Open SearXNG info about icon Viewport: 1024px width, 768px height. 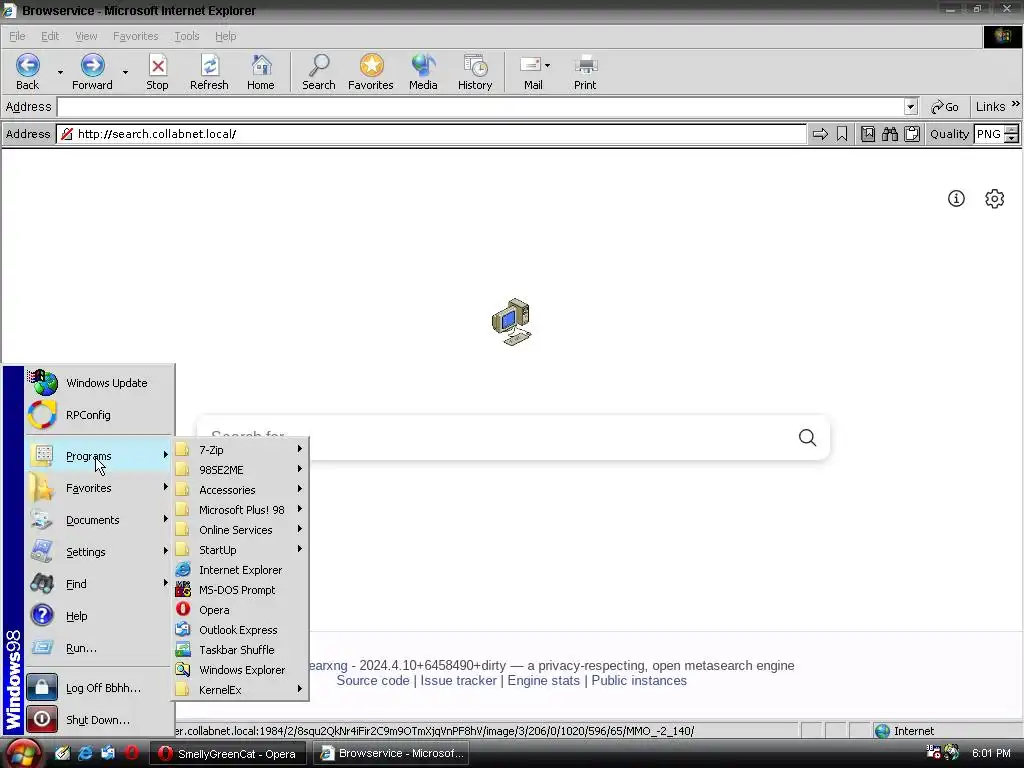(x=956, y=199)
